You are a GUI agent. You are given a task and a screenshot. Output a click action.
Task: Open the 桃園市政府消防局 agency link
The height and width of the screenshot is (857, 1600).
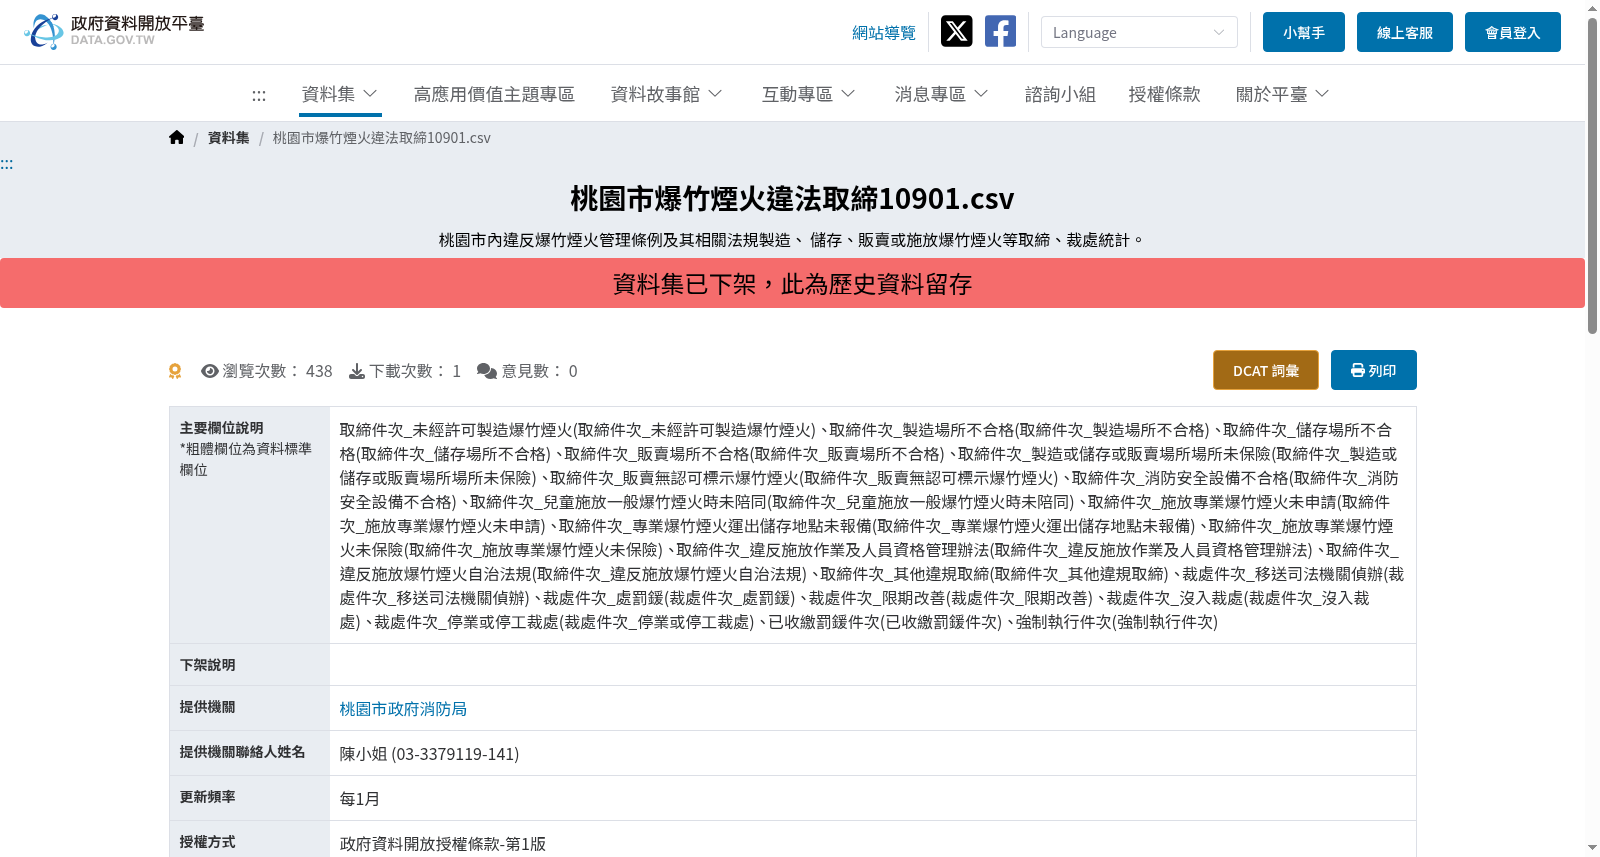(403, 709)
